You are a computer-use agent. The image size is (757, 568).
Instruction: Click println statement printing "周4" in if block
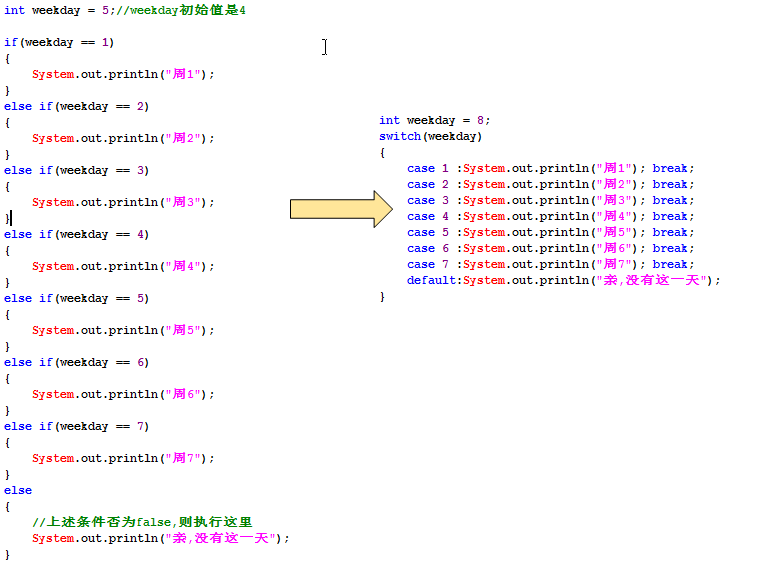123,266
